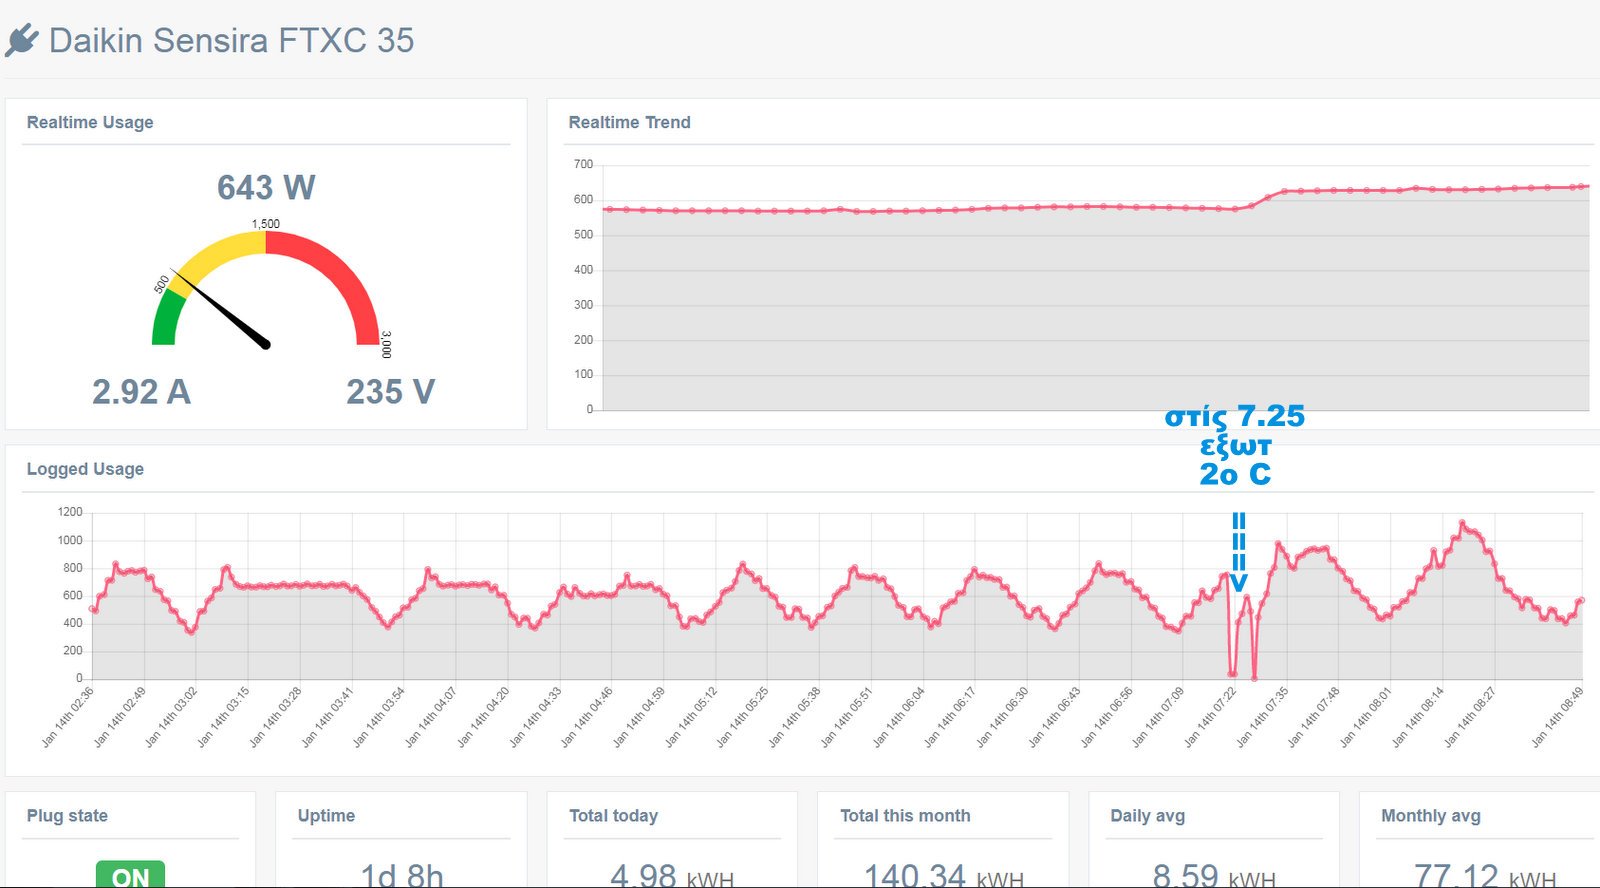Click the Jan 14th 08:27 time label
The width and height of the screenshot is (1600, 888).
(1470, 717)
